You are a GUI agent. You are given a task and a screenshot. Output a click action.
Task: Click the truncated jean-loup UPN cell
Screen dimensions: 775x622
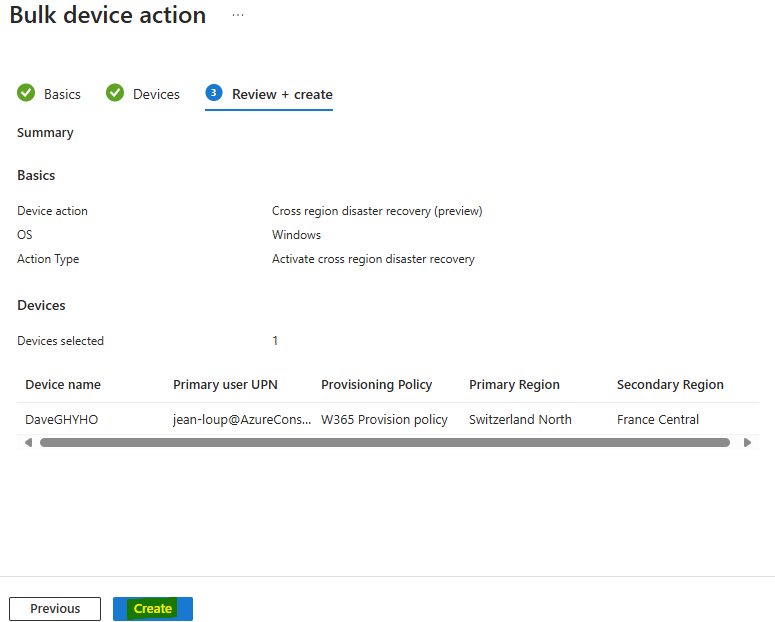click(242, 419)
